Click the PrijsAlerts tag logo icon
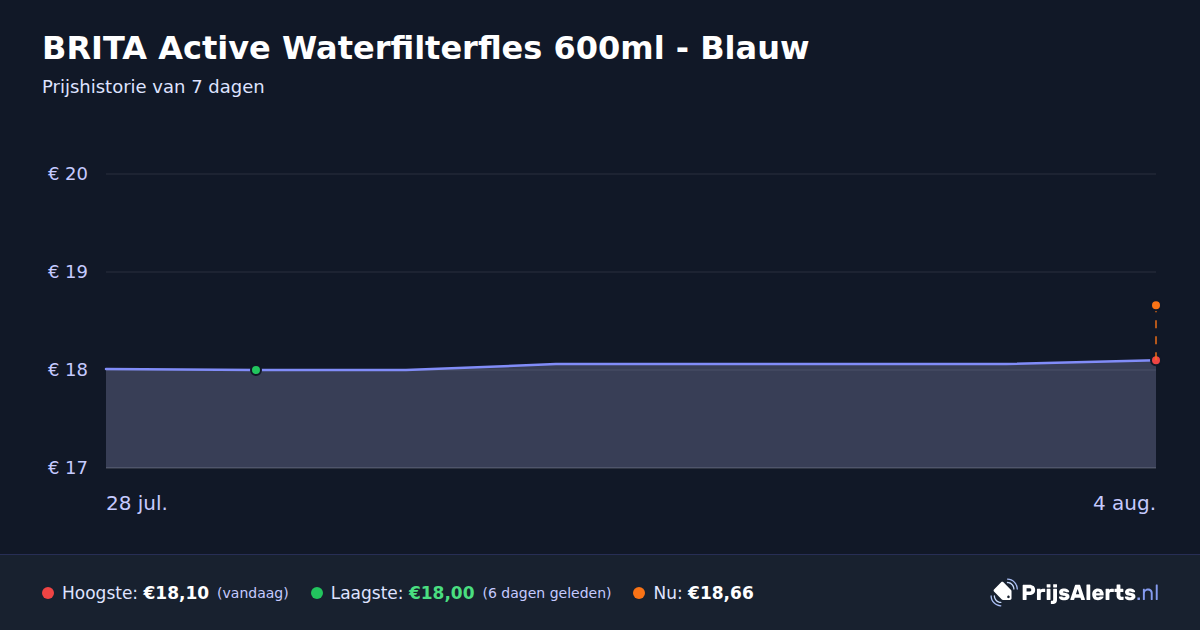Image resolution: width=1200 pixels, height=630 pixels. tap(1003, 593)
